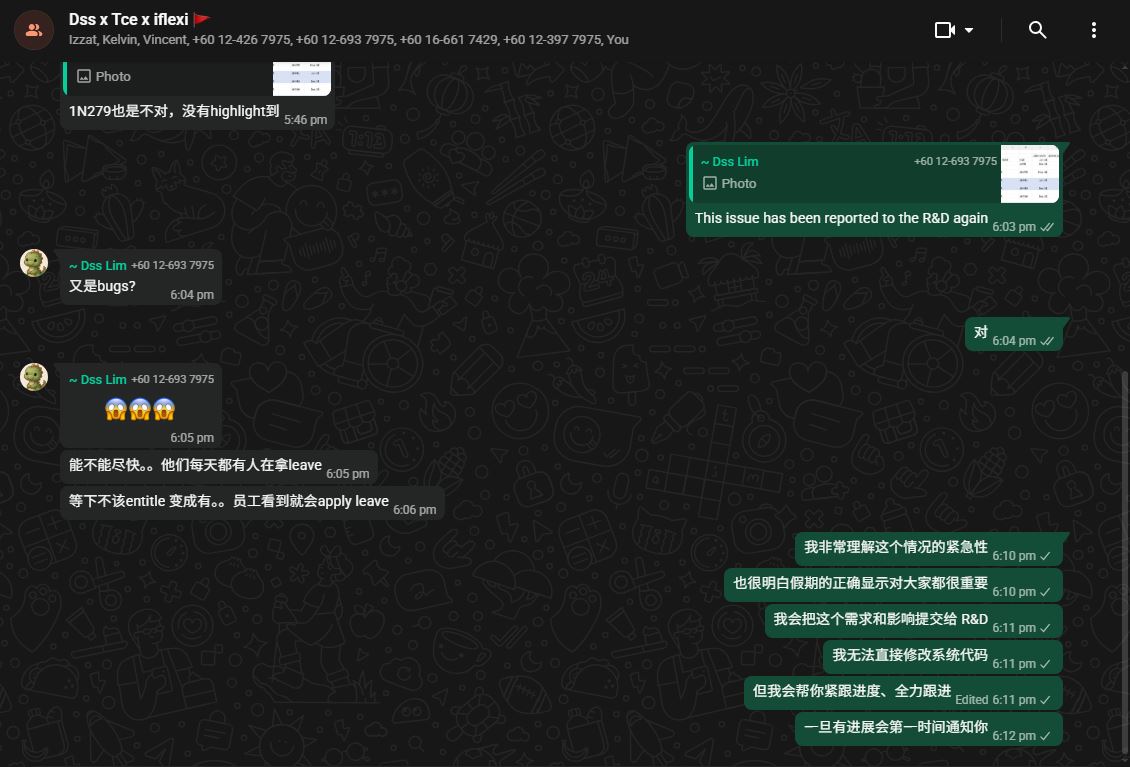Click single check mark on 6:12 pm message

tap(1046, 736)
